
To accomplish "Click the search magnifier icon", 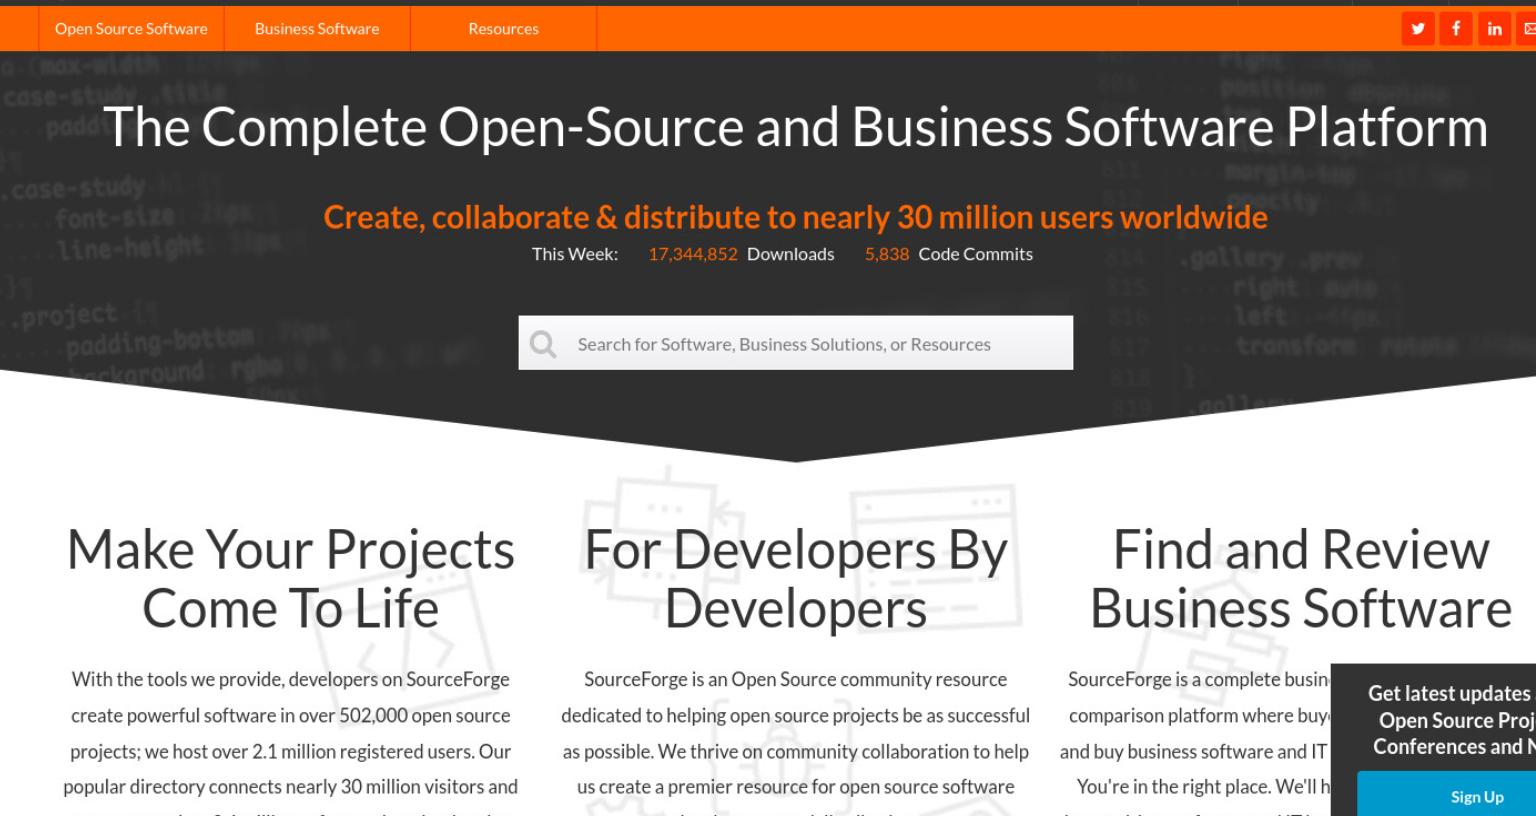I will pyautogui.click(x=543, y=344).
